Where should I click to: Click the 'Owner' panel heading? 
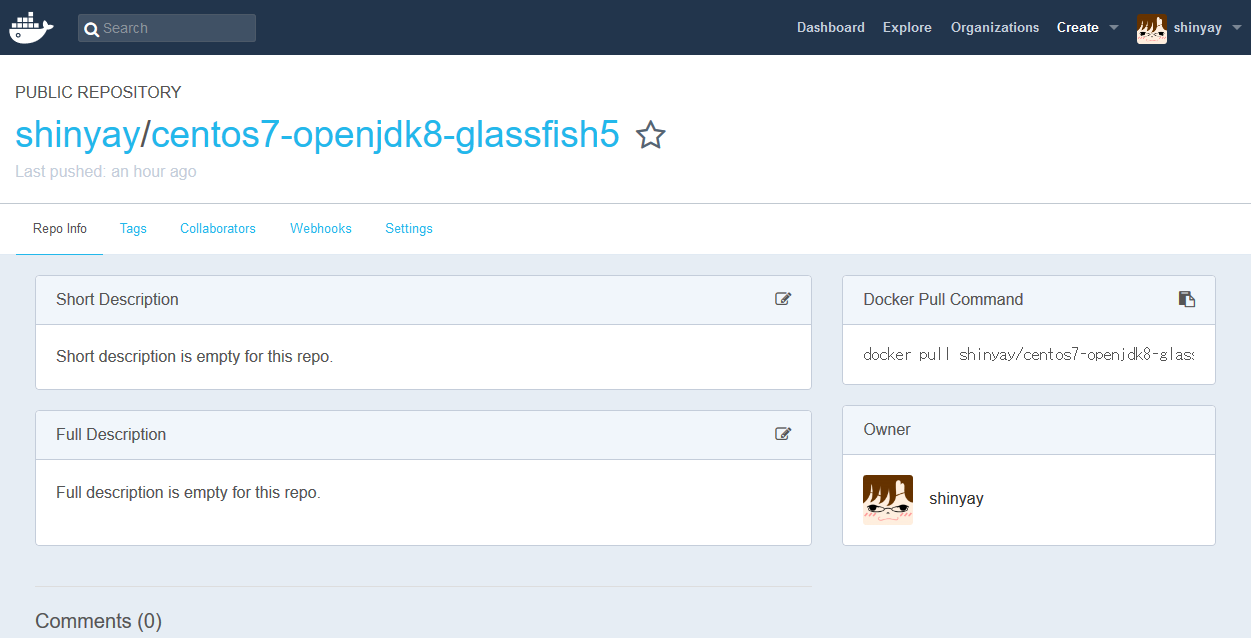(887, 429)
